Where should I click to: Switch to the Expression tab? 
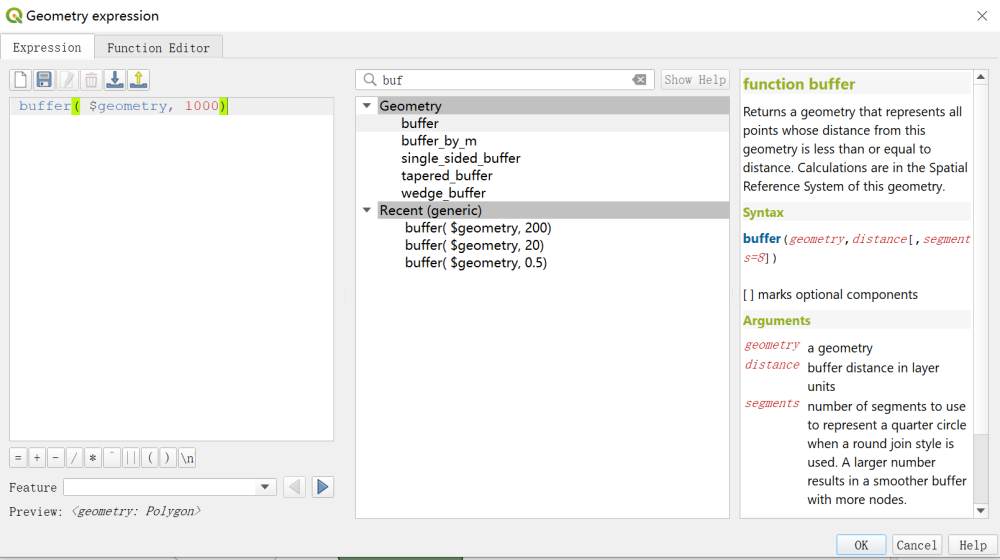click(47, 48)
